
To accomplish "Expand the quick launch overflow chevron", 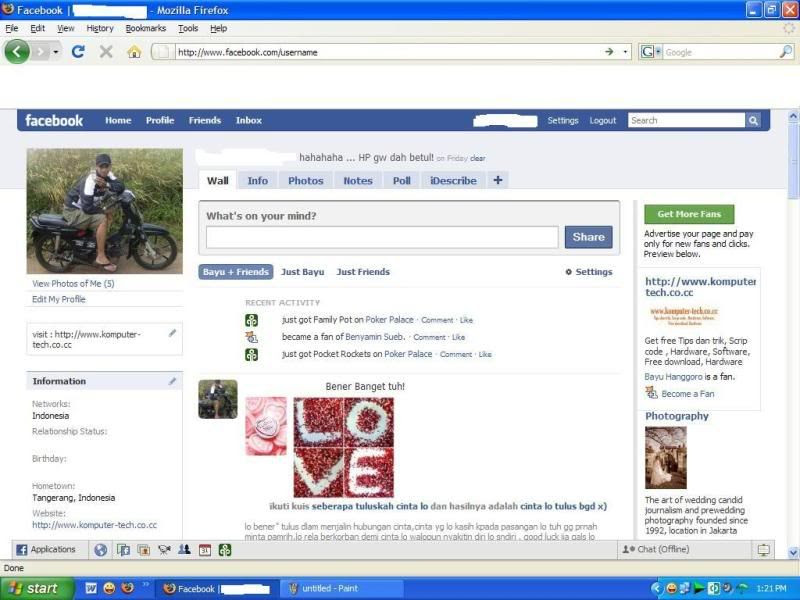I will pyautogui.click(x=145, y=584).
